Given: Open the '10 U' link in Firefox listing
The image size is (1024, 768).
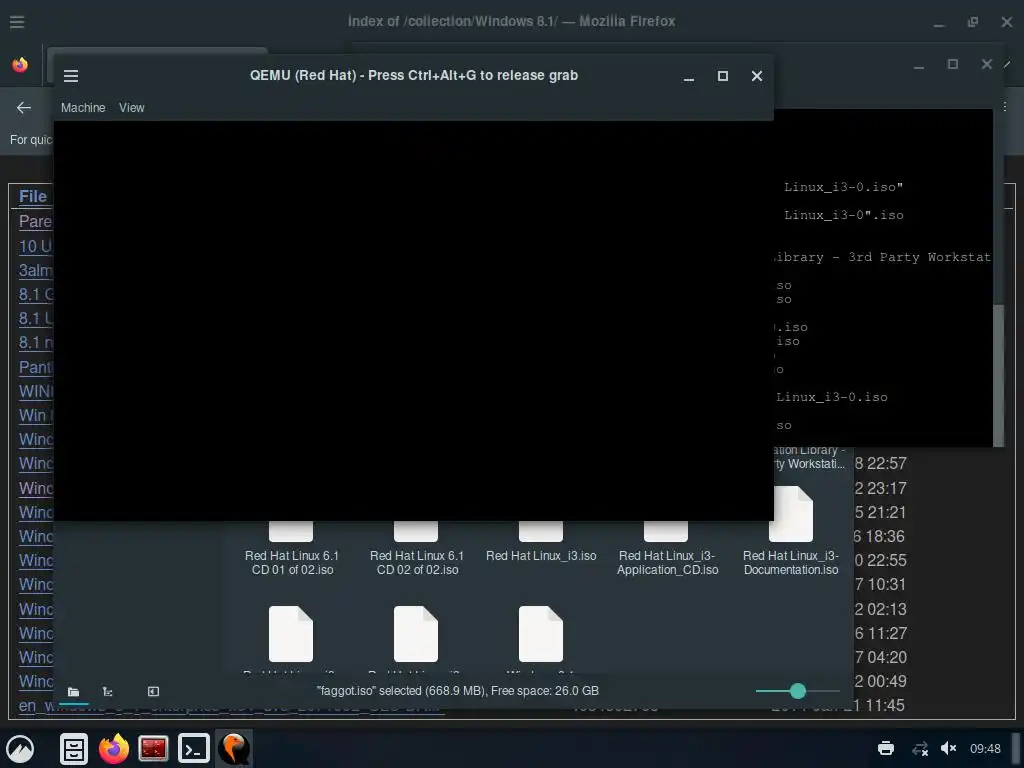Looking at the screenshot, I should 35,246.
